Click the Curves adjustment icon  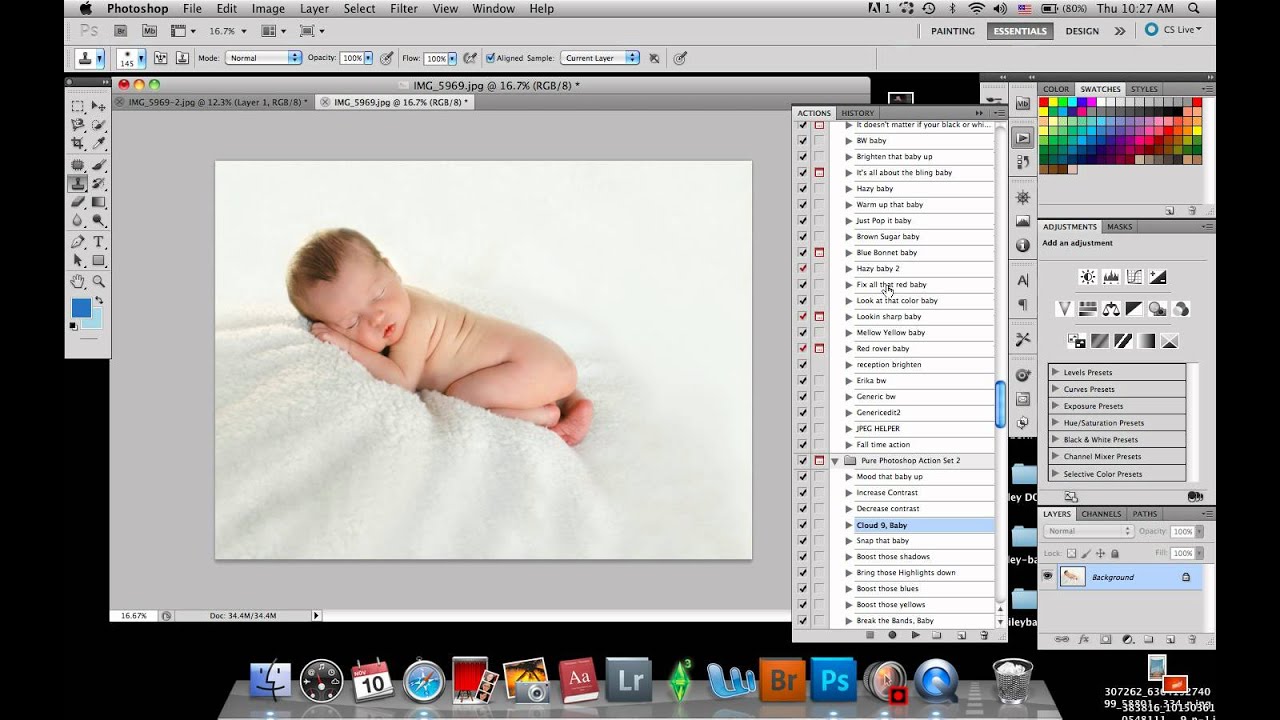coord(1134,277)
